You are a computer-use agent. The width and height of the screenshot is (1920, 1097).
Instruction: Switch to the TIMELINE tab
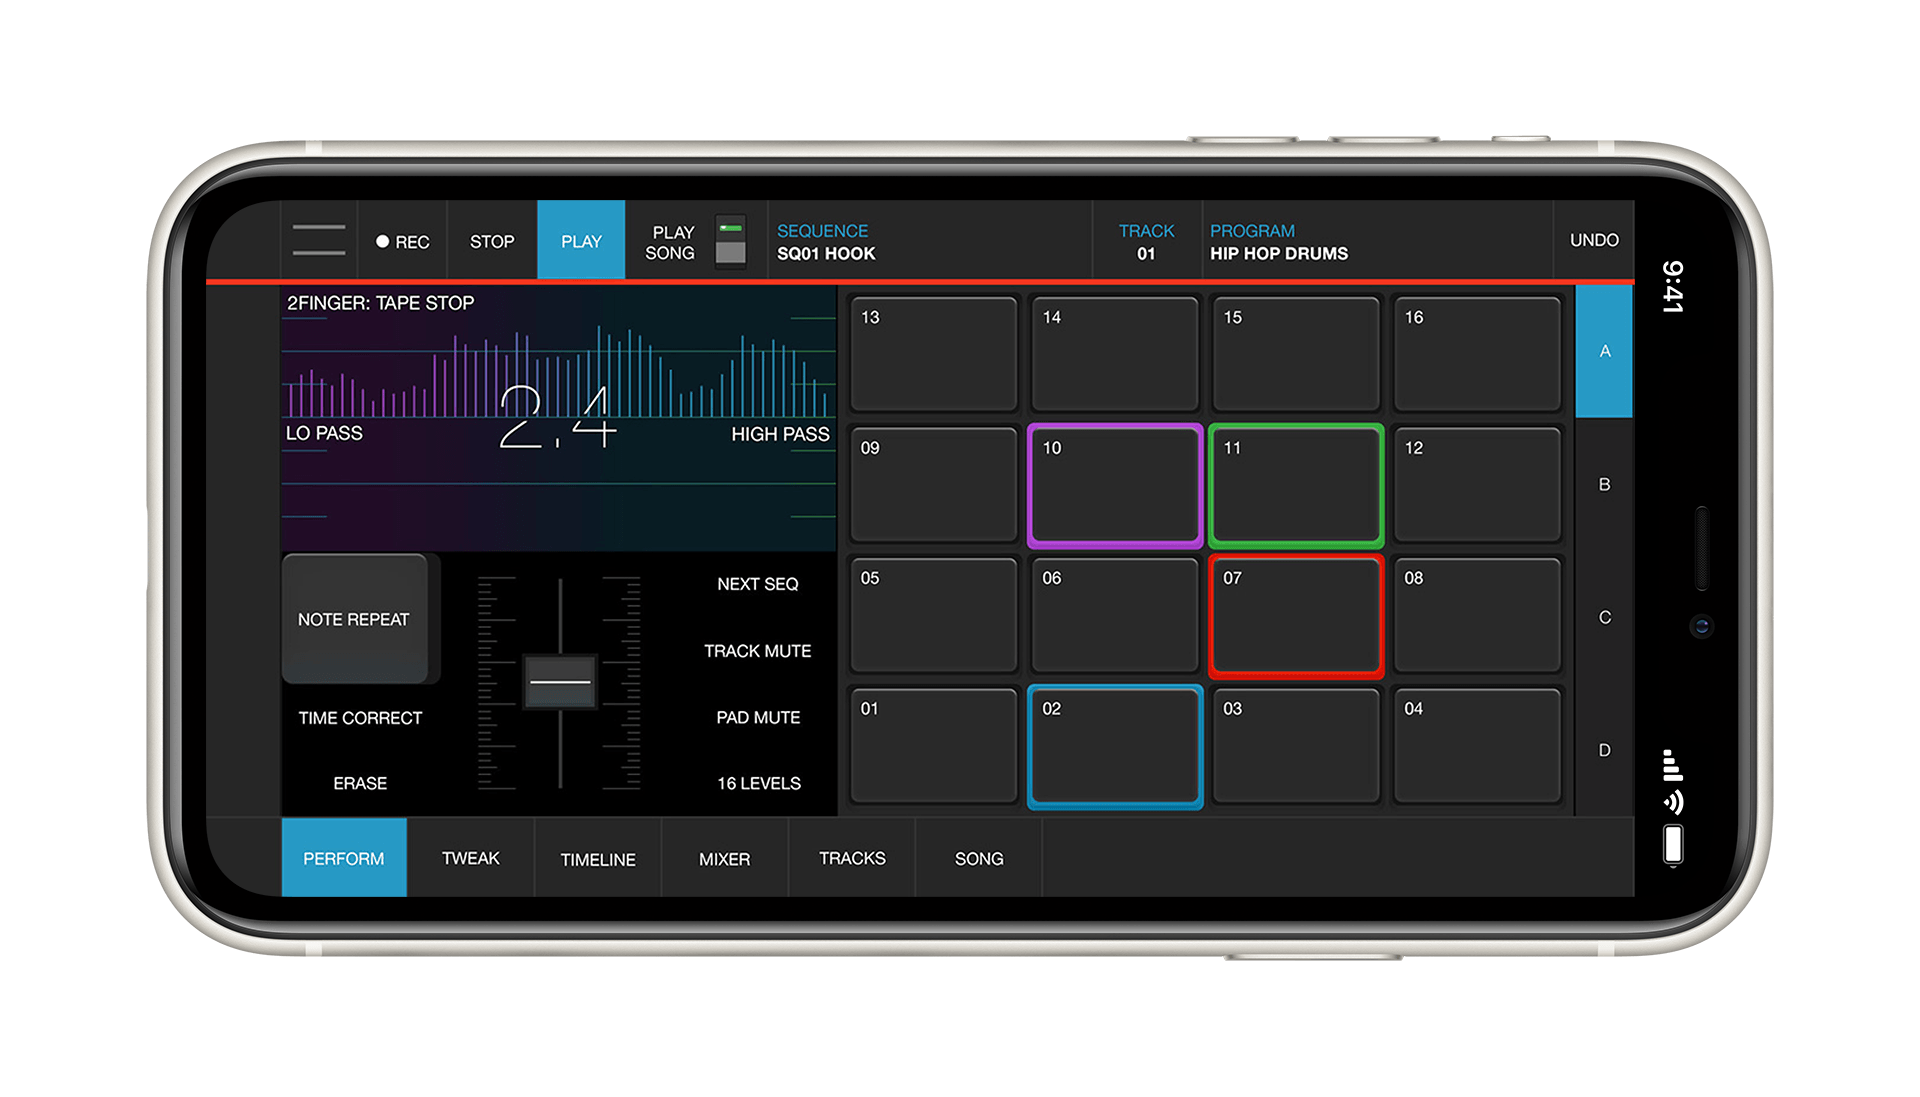click(597, 859)
